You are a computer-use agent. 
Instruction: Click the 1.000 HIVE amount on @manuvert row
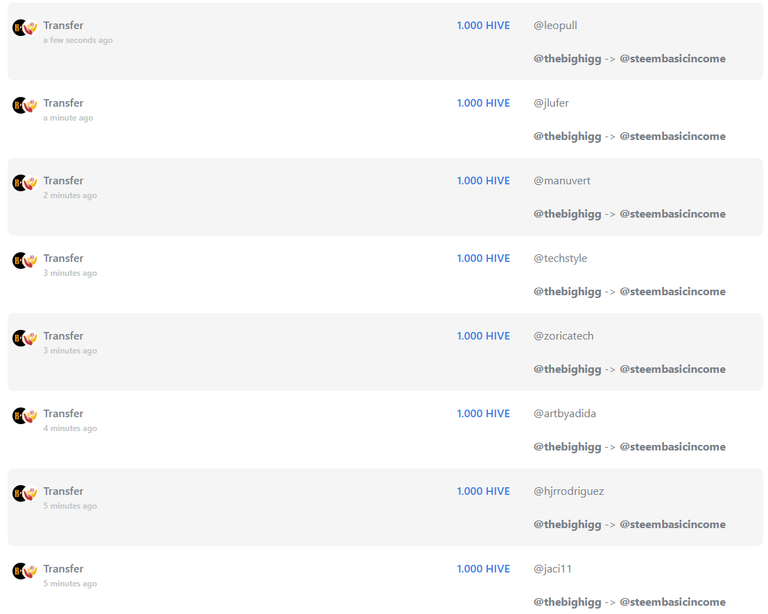(483, 181)
